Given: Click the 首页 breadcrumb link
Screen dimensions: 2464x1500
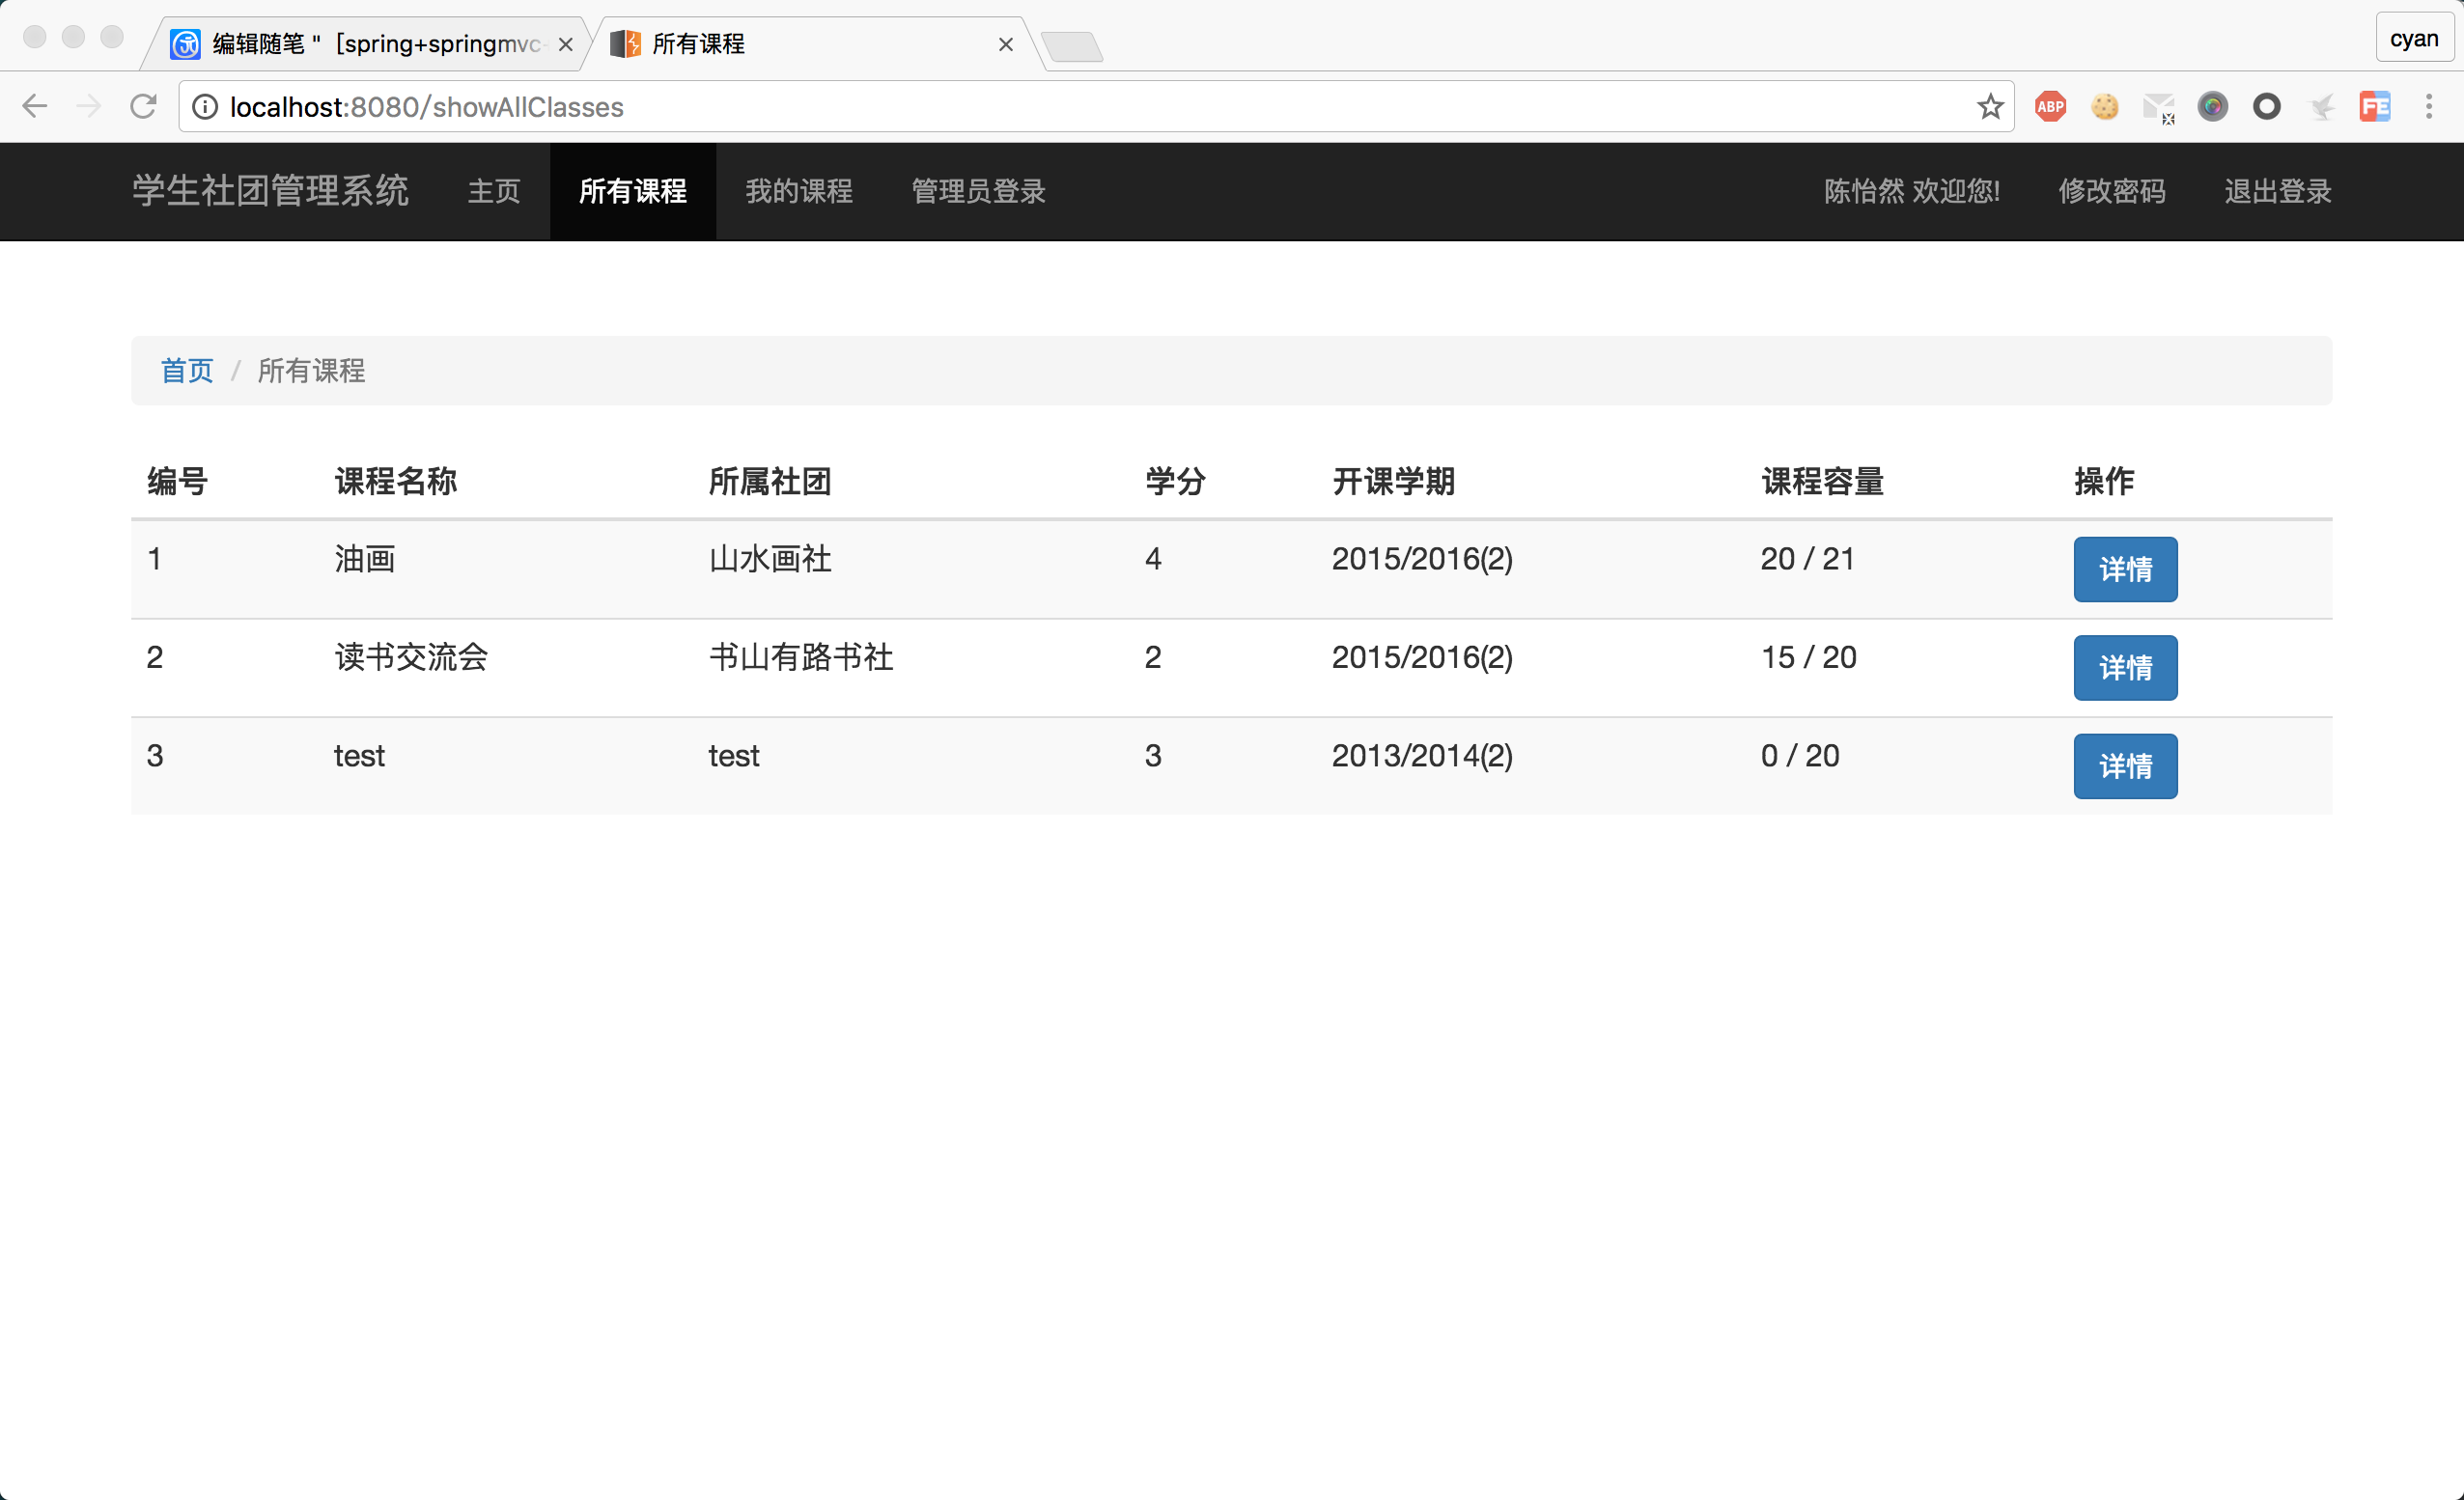Looking at the screenshot, I should pyautogui.click(x=186, y=370).
